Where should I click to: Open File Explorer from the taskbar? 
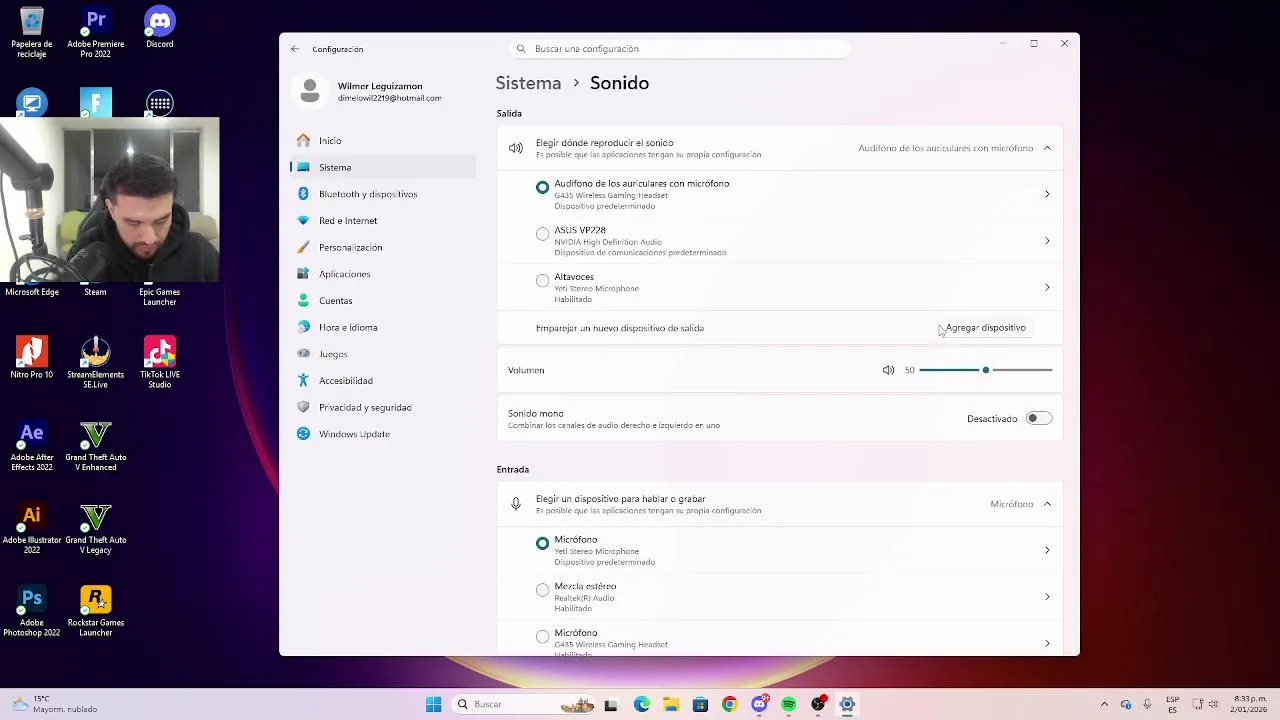[x=670, y=704]
